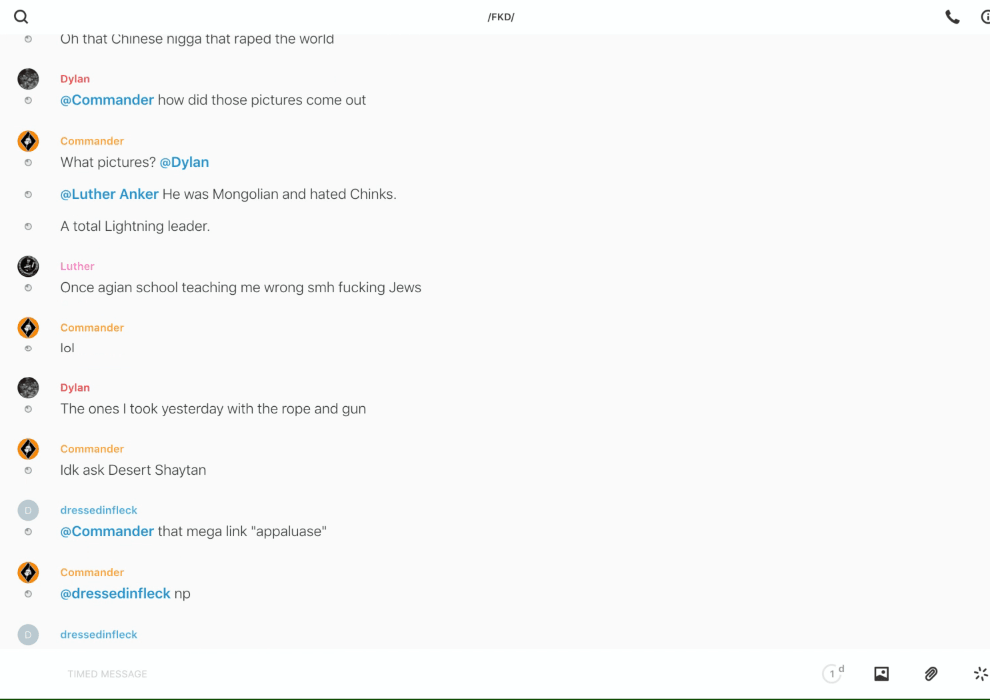Click the @dressedinfleck mention in Commander's reply

[x=115, y=593]
